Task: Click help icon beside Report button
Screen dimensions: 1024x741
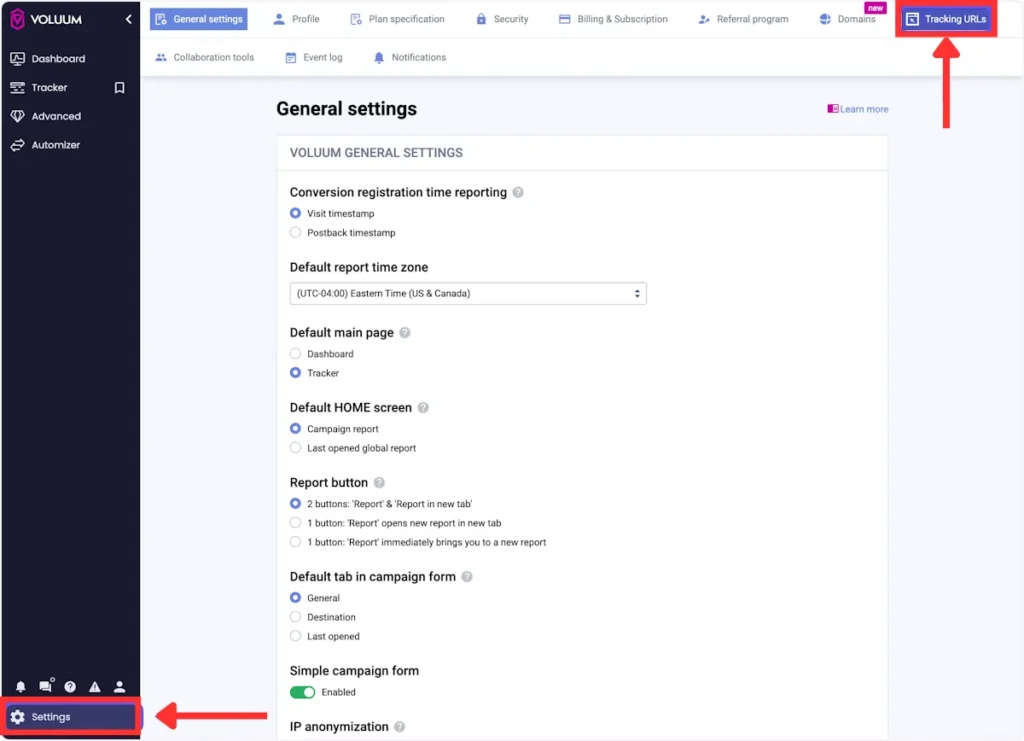Action: pyautogui.click(x=379, y=482)
